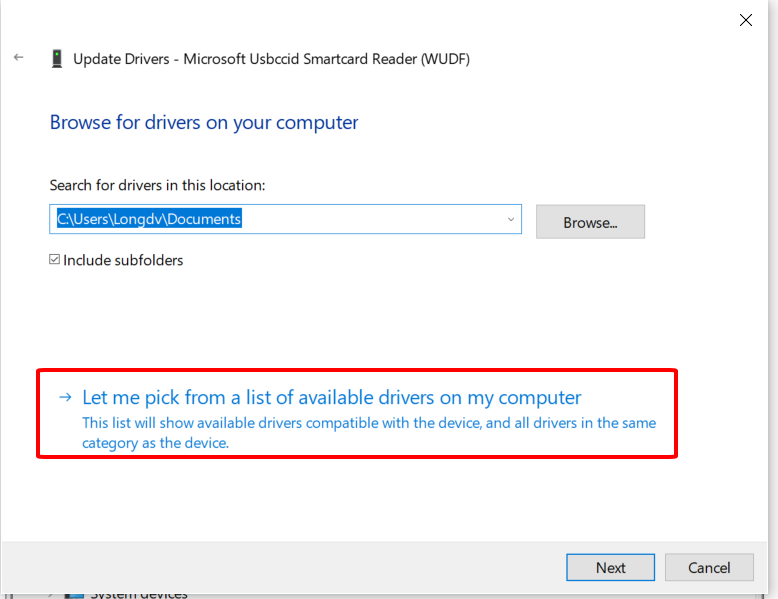Click the "Search for drivers in this location:" label
This screenshot has width=778, height=599.
[157, 185]
